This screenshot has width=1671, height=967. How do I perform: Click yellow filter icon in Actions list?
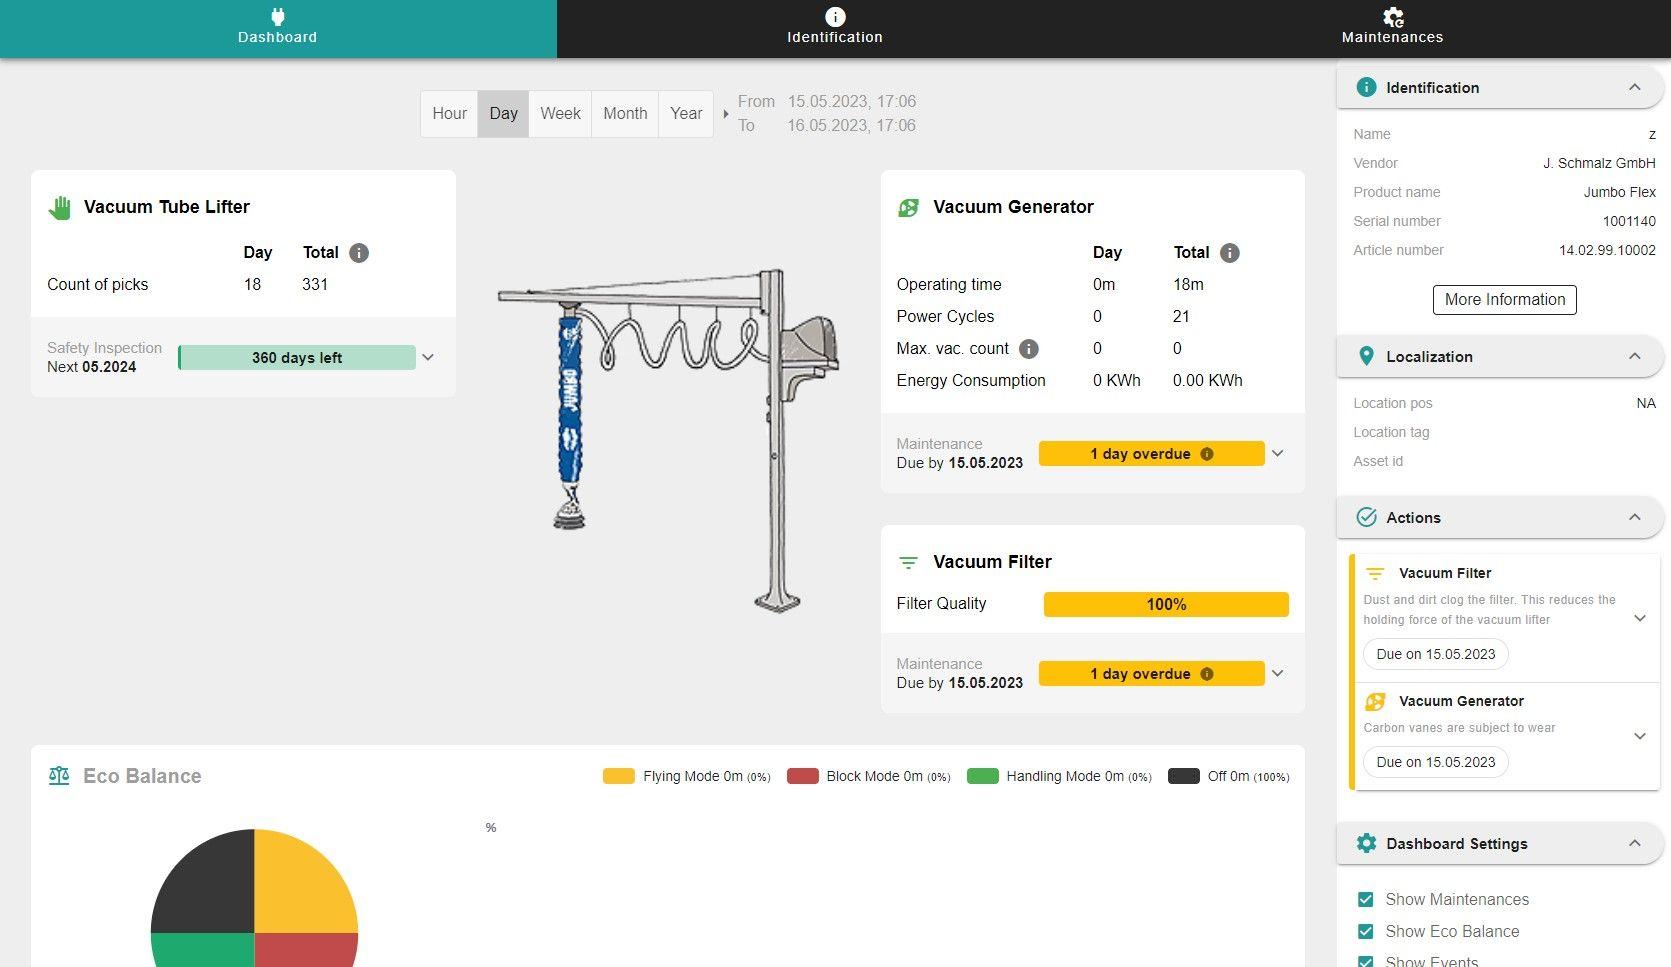click(1375, 573)
